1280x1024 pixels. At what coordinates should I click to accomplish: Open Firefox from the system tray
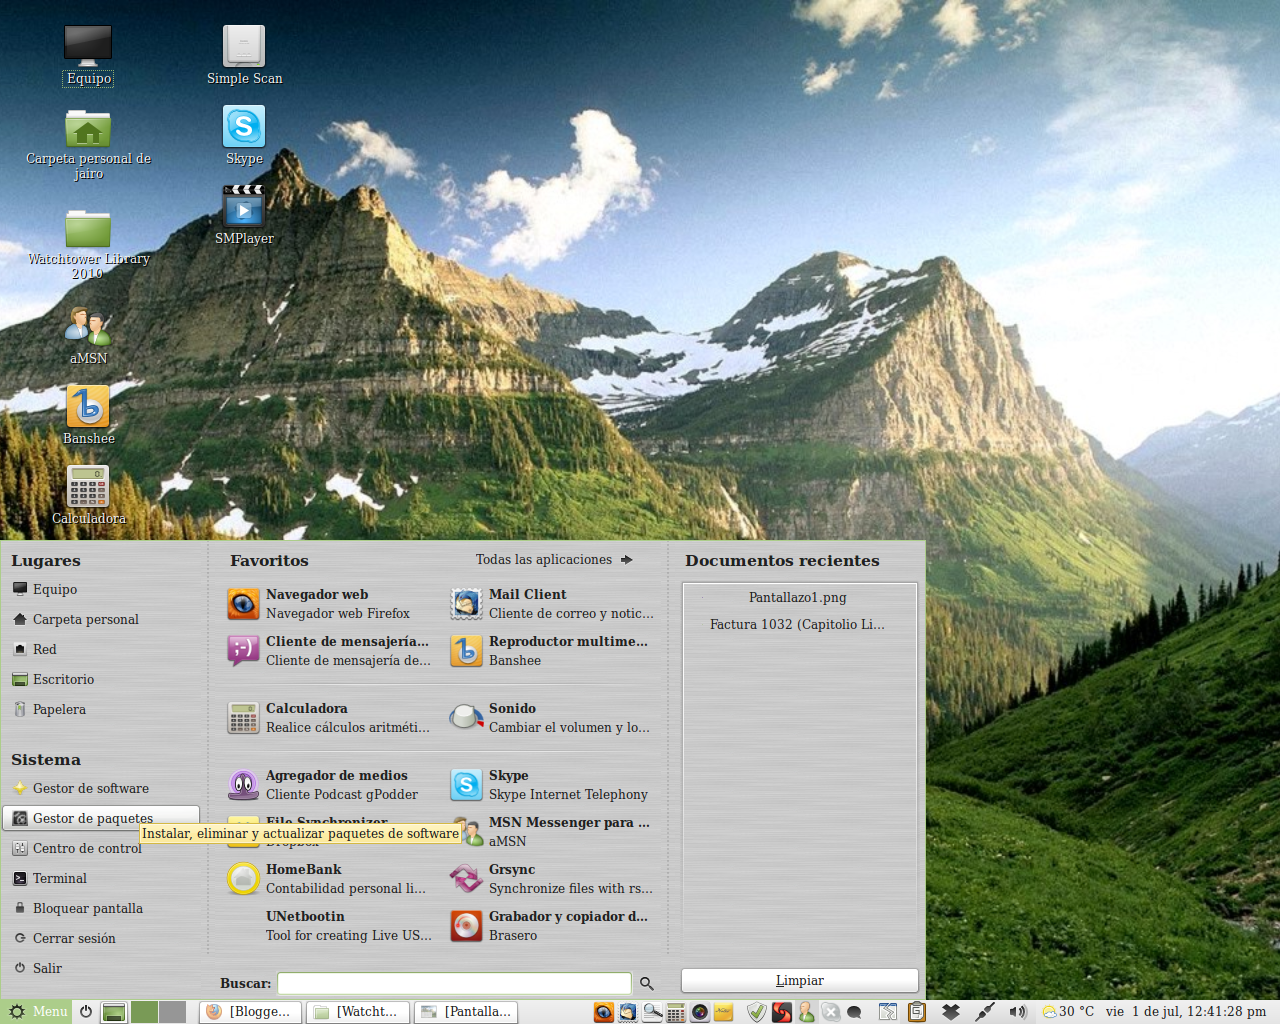603,1011
